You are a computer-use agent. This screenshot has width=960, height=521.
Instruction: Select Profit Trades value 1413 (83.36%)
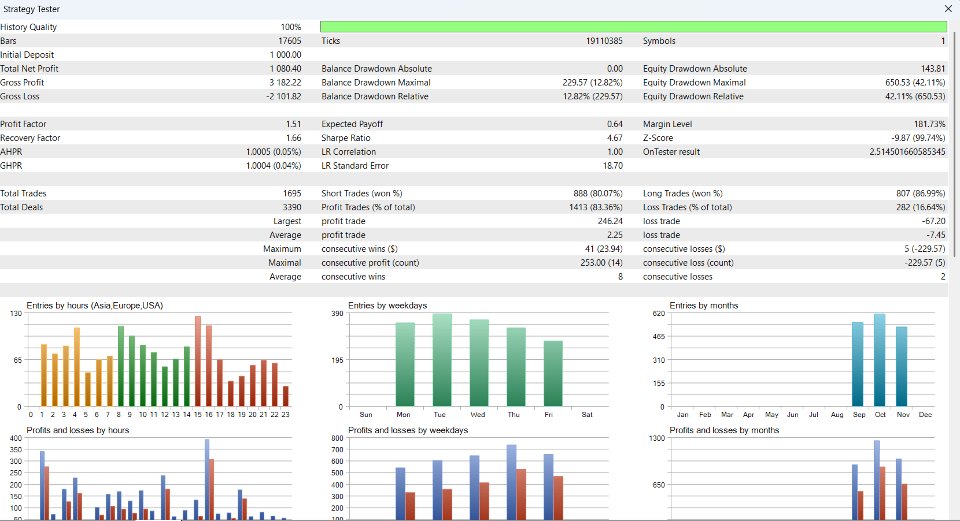[596, 208]
